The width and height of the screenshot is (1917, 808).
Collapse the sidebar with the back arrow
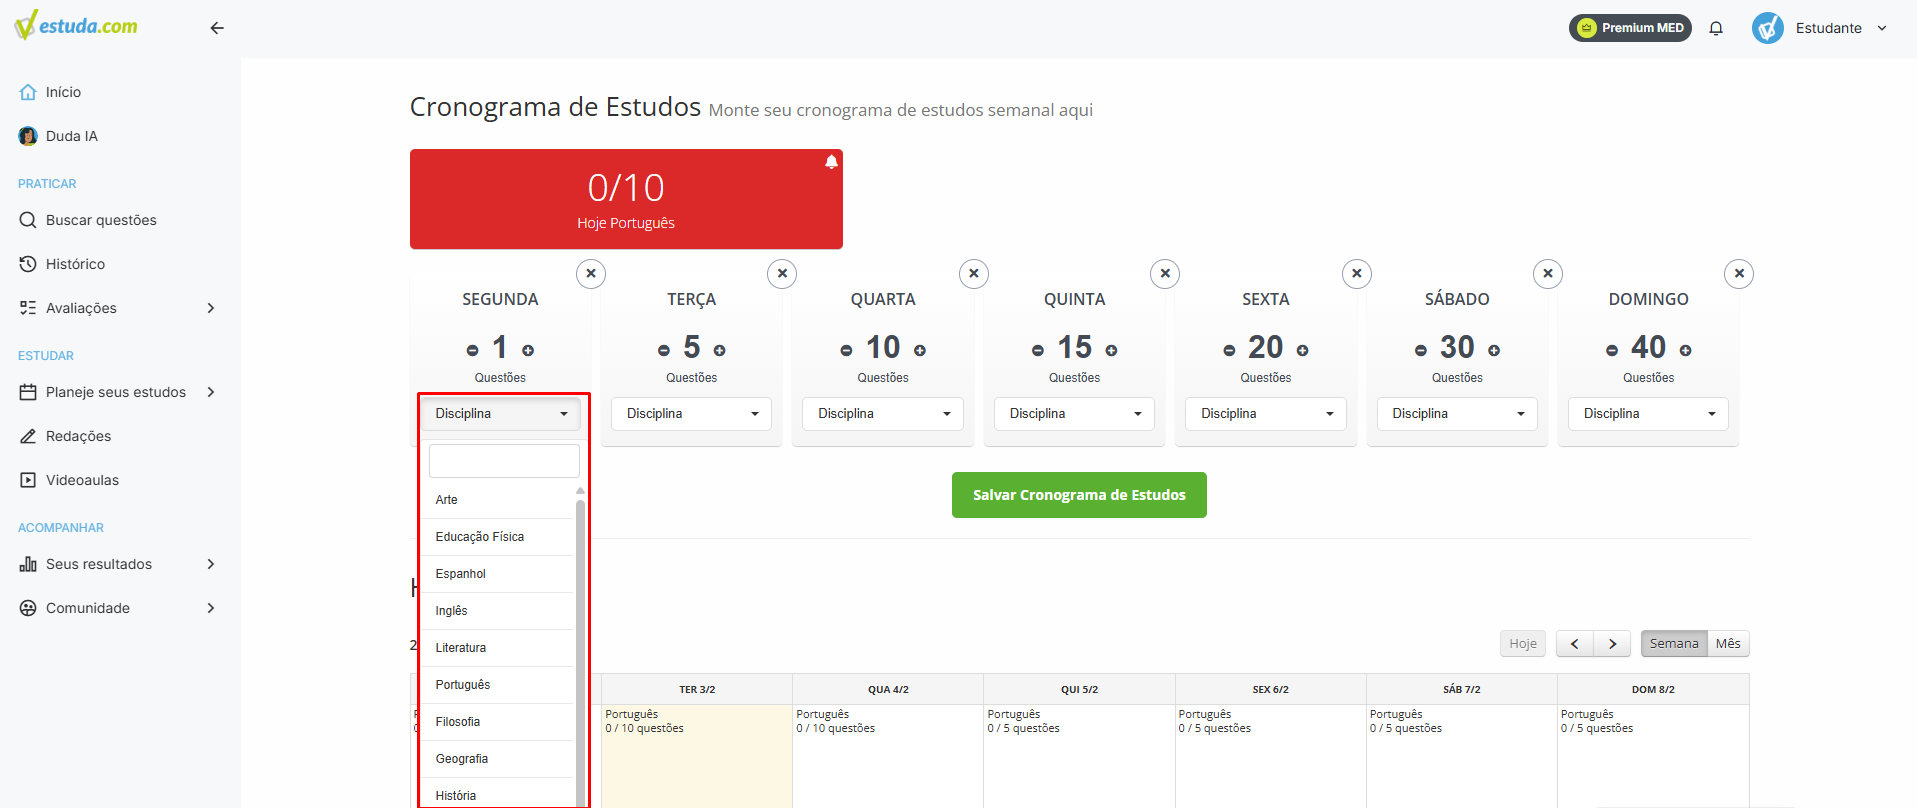pos(217,28)
